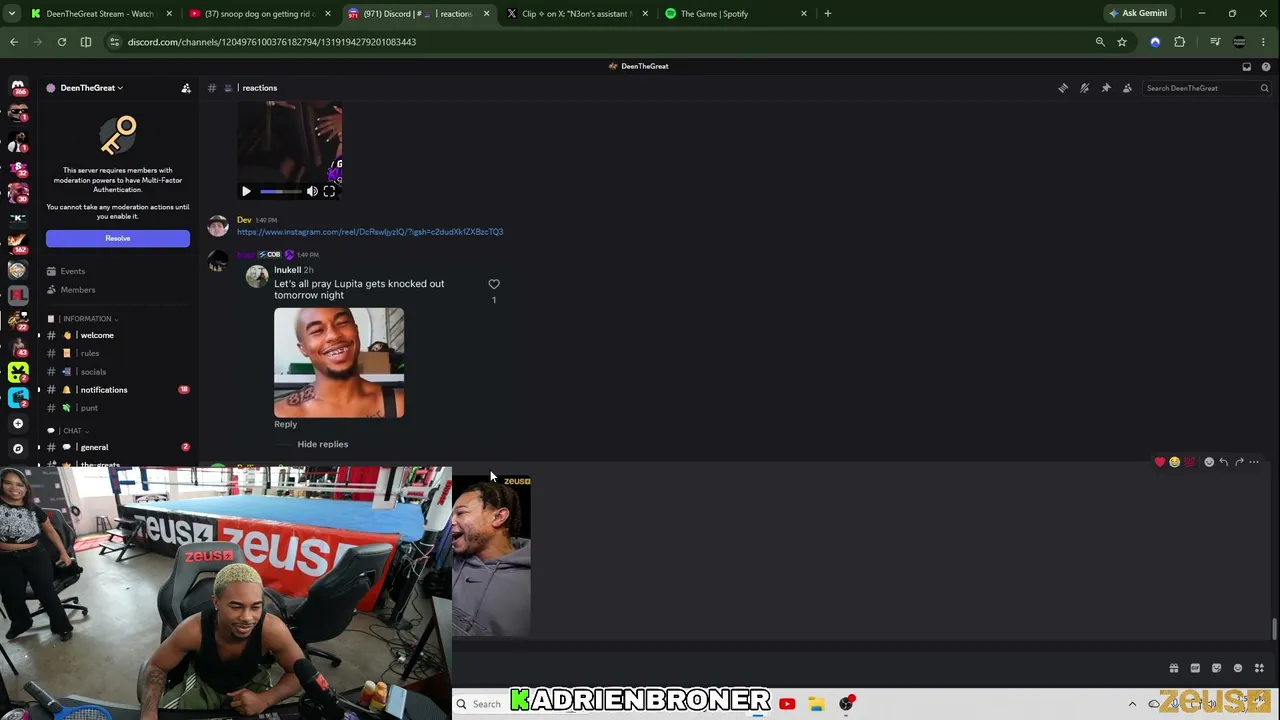Screen dimensions: 1280x720
Task: React with the laughing crying emoji
Action: click(x=1175, y=462)
